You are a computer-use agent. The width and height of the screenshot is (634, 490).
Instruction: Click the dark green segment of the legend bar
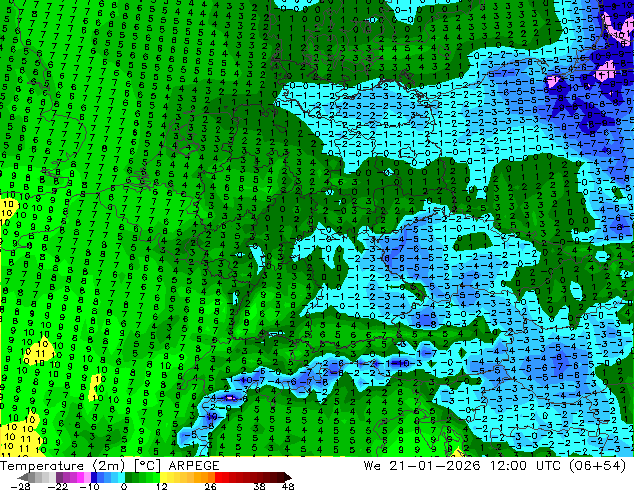129,477
